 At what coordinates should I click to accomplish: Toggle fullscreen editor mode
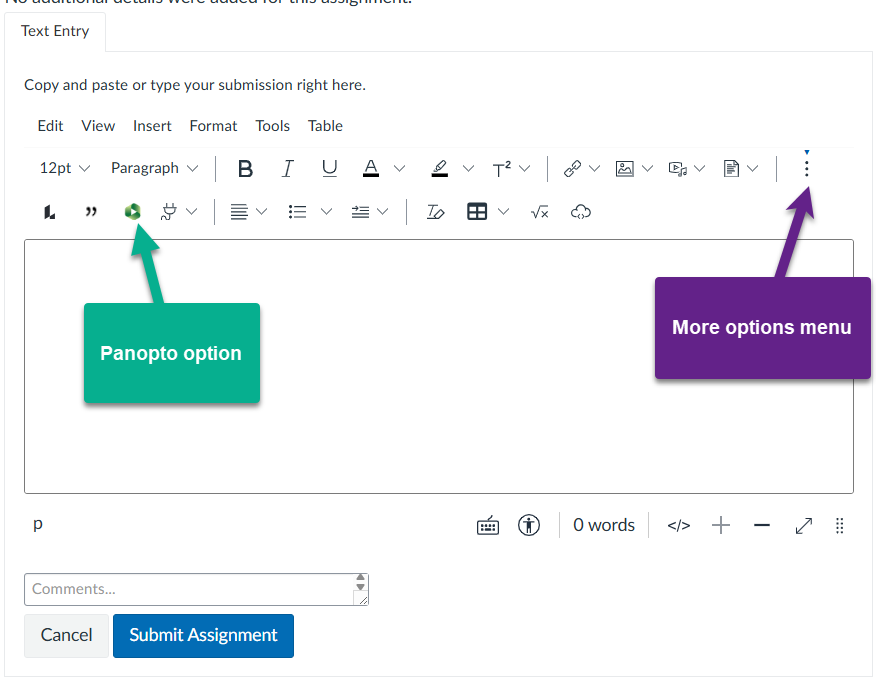803,525
